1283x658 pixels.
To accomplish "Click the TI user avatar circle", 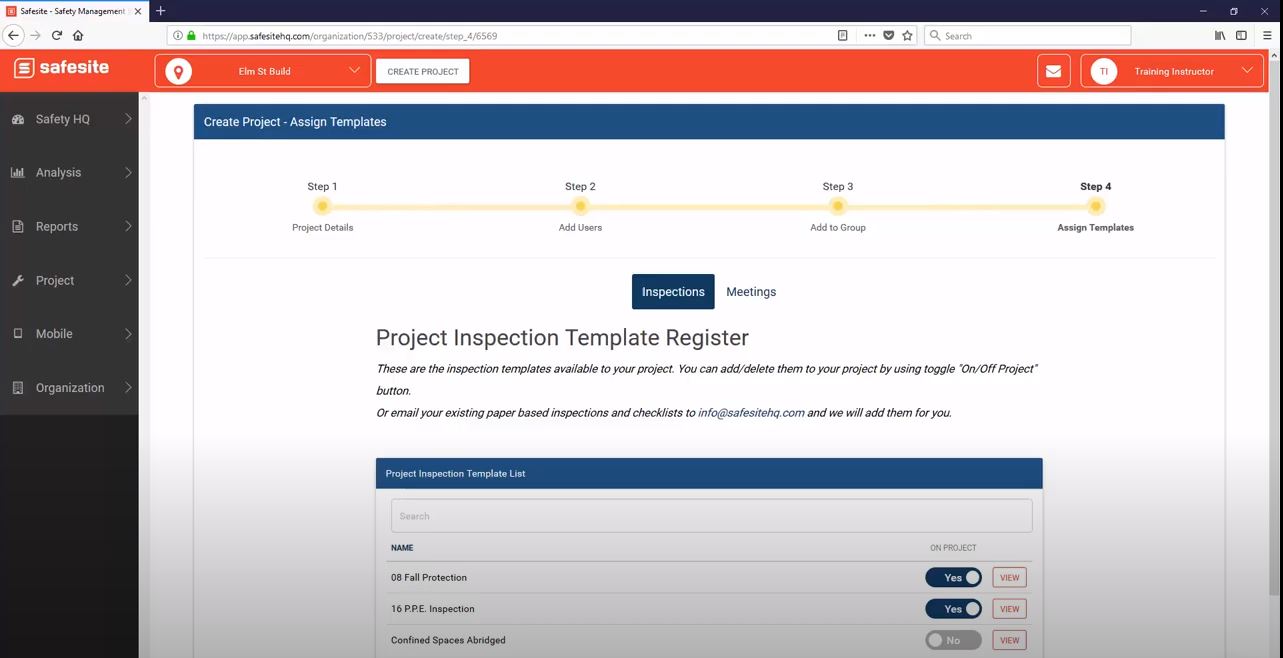I will pos(1103,71).
